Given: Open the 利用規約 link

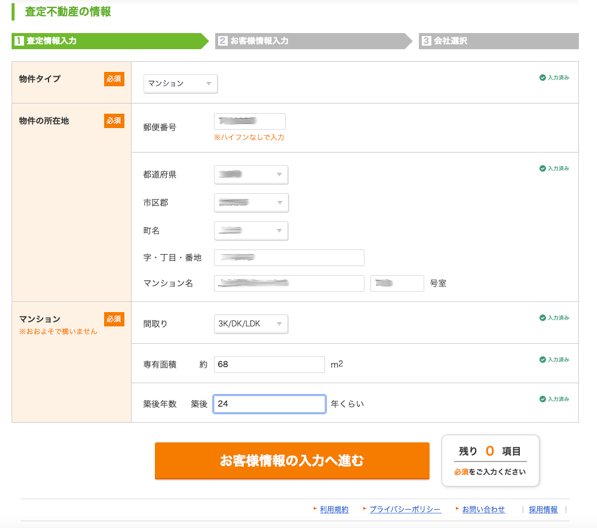Looking at the screenshot, I should coord(334,509).
